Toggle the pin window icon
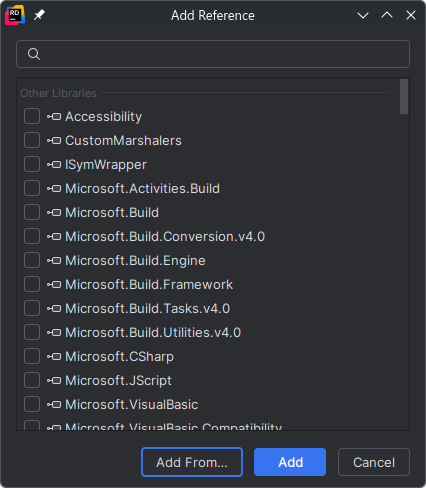This screenshot has height=488, width=426. click(39, 15)
